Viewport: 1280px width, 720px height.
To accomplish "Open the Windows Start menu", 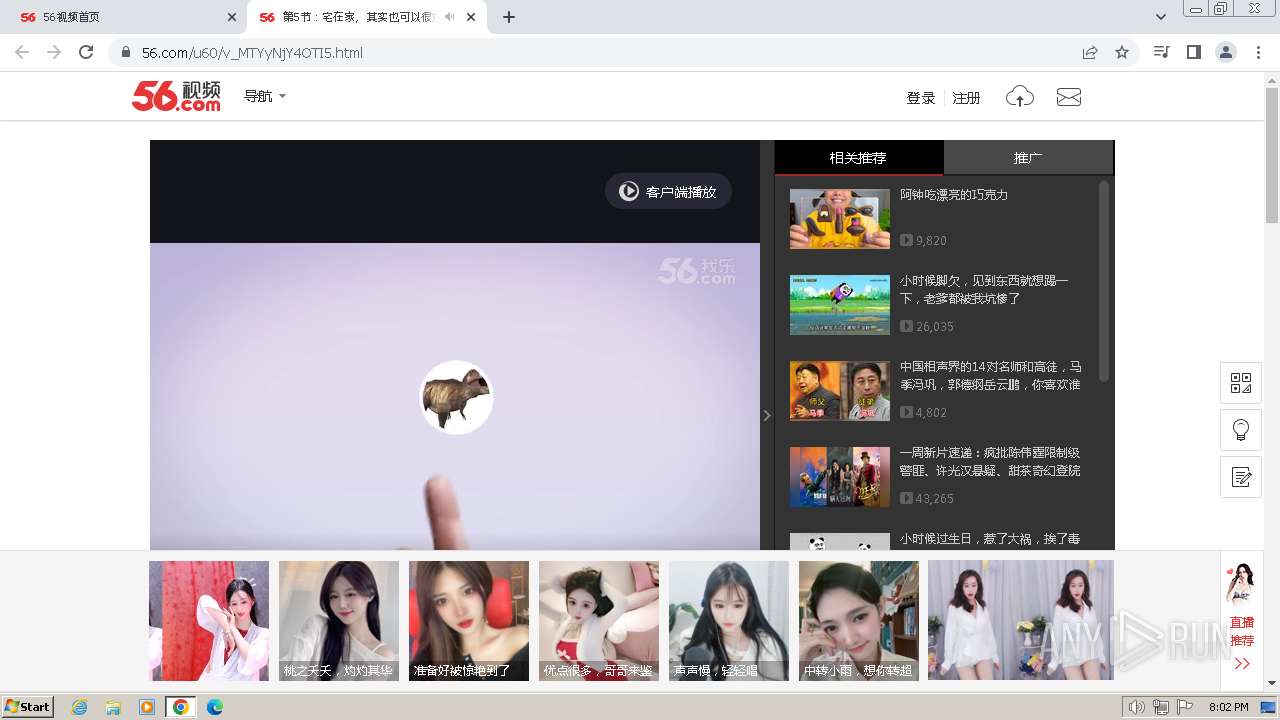I will pos(27,707).
